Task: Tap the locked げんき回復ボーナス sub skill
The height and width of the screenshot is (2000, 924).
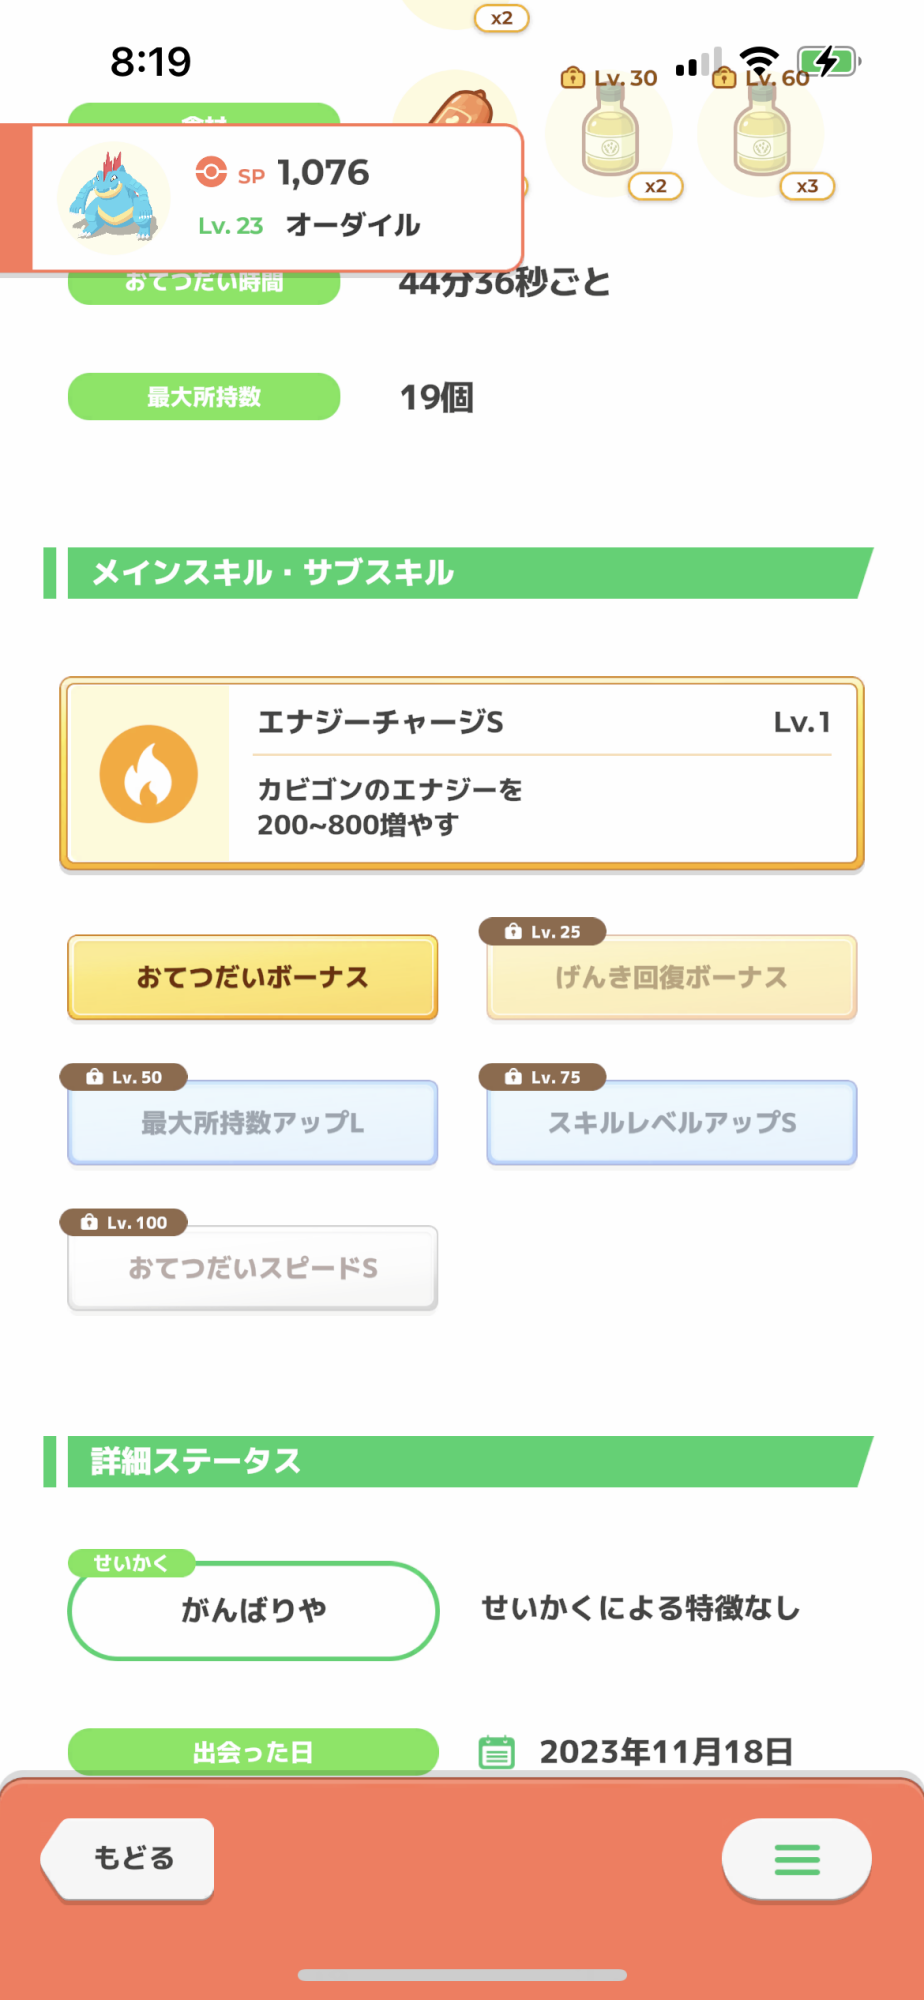Action: [x=671, y=977]
